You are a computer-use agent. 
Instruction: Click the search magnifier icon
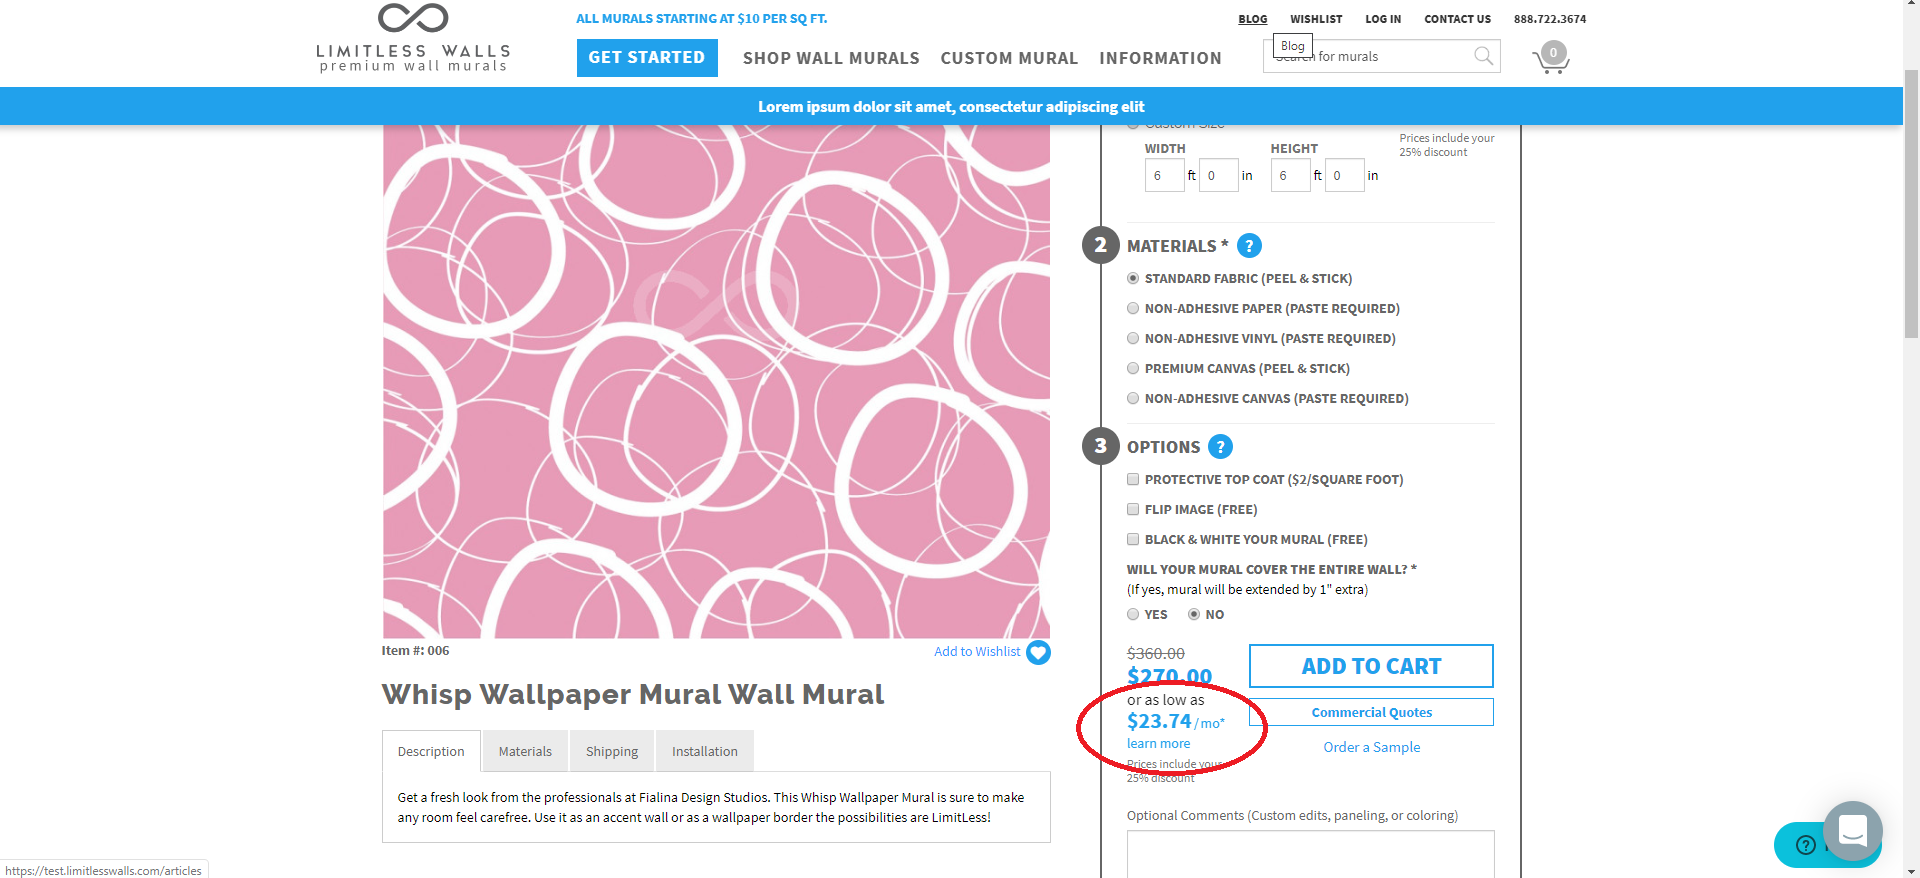coord(1483,57)
